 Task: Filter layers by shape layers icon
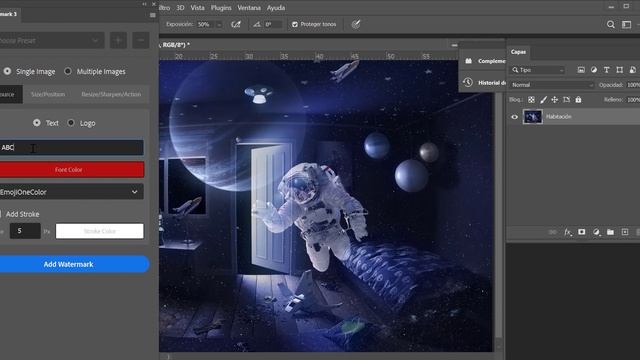(620, 70)
